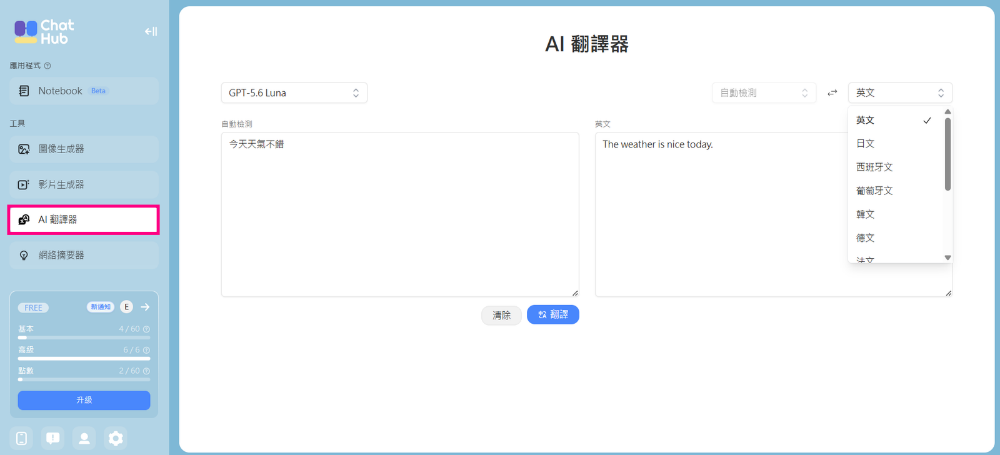Click the help icon beside 應用程式

pos(48,66)
